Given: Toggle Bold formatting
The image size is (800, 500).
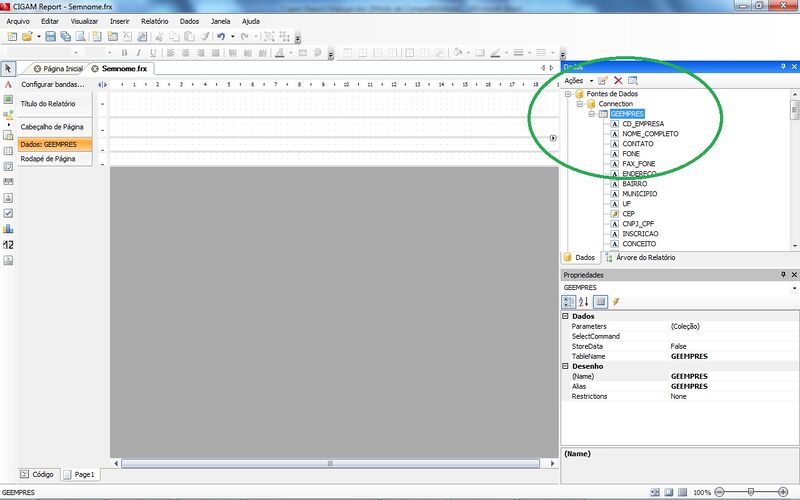Looking at the screenshot, I should click(x=124, y=53).
